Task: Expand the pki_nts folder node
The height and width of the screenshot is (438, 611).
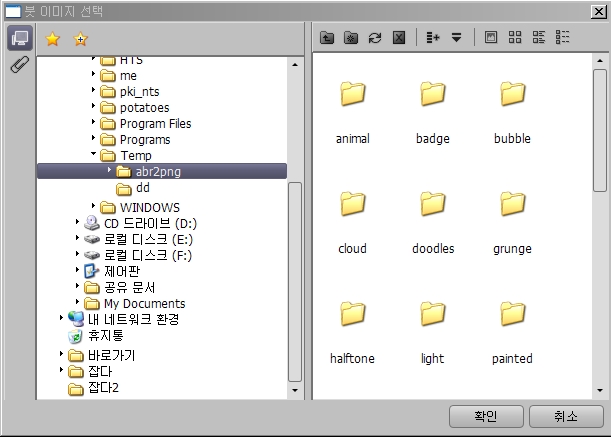Action: pos(93,89)
